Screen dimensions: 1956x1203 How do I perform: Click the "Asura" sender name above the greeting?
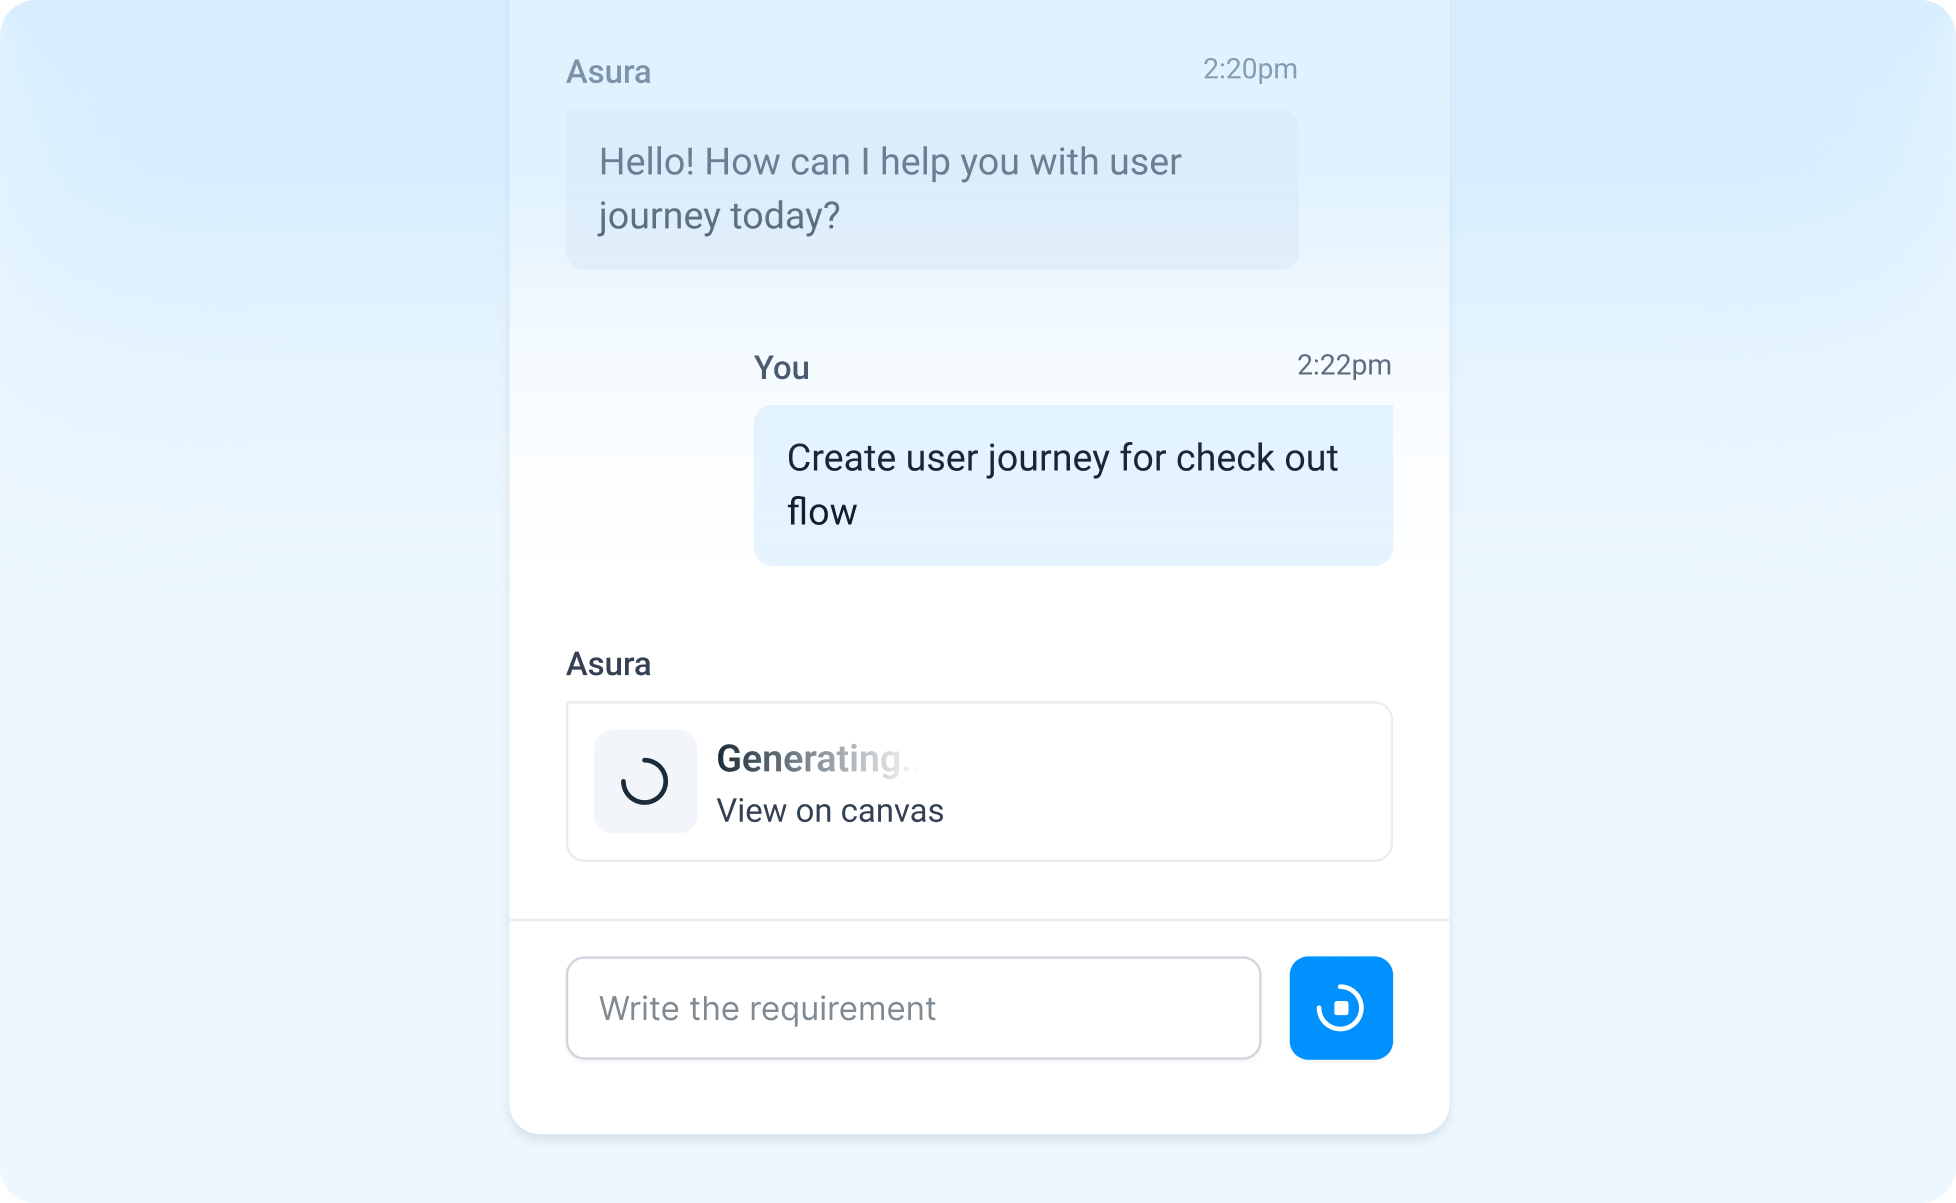[608, 72]
